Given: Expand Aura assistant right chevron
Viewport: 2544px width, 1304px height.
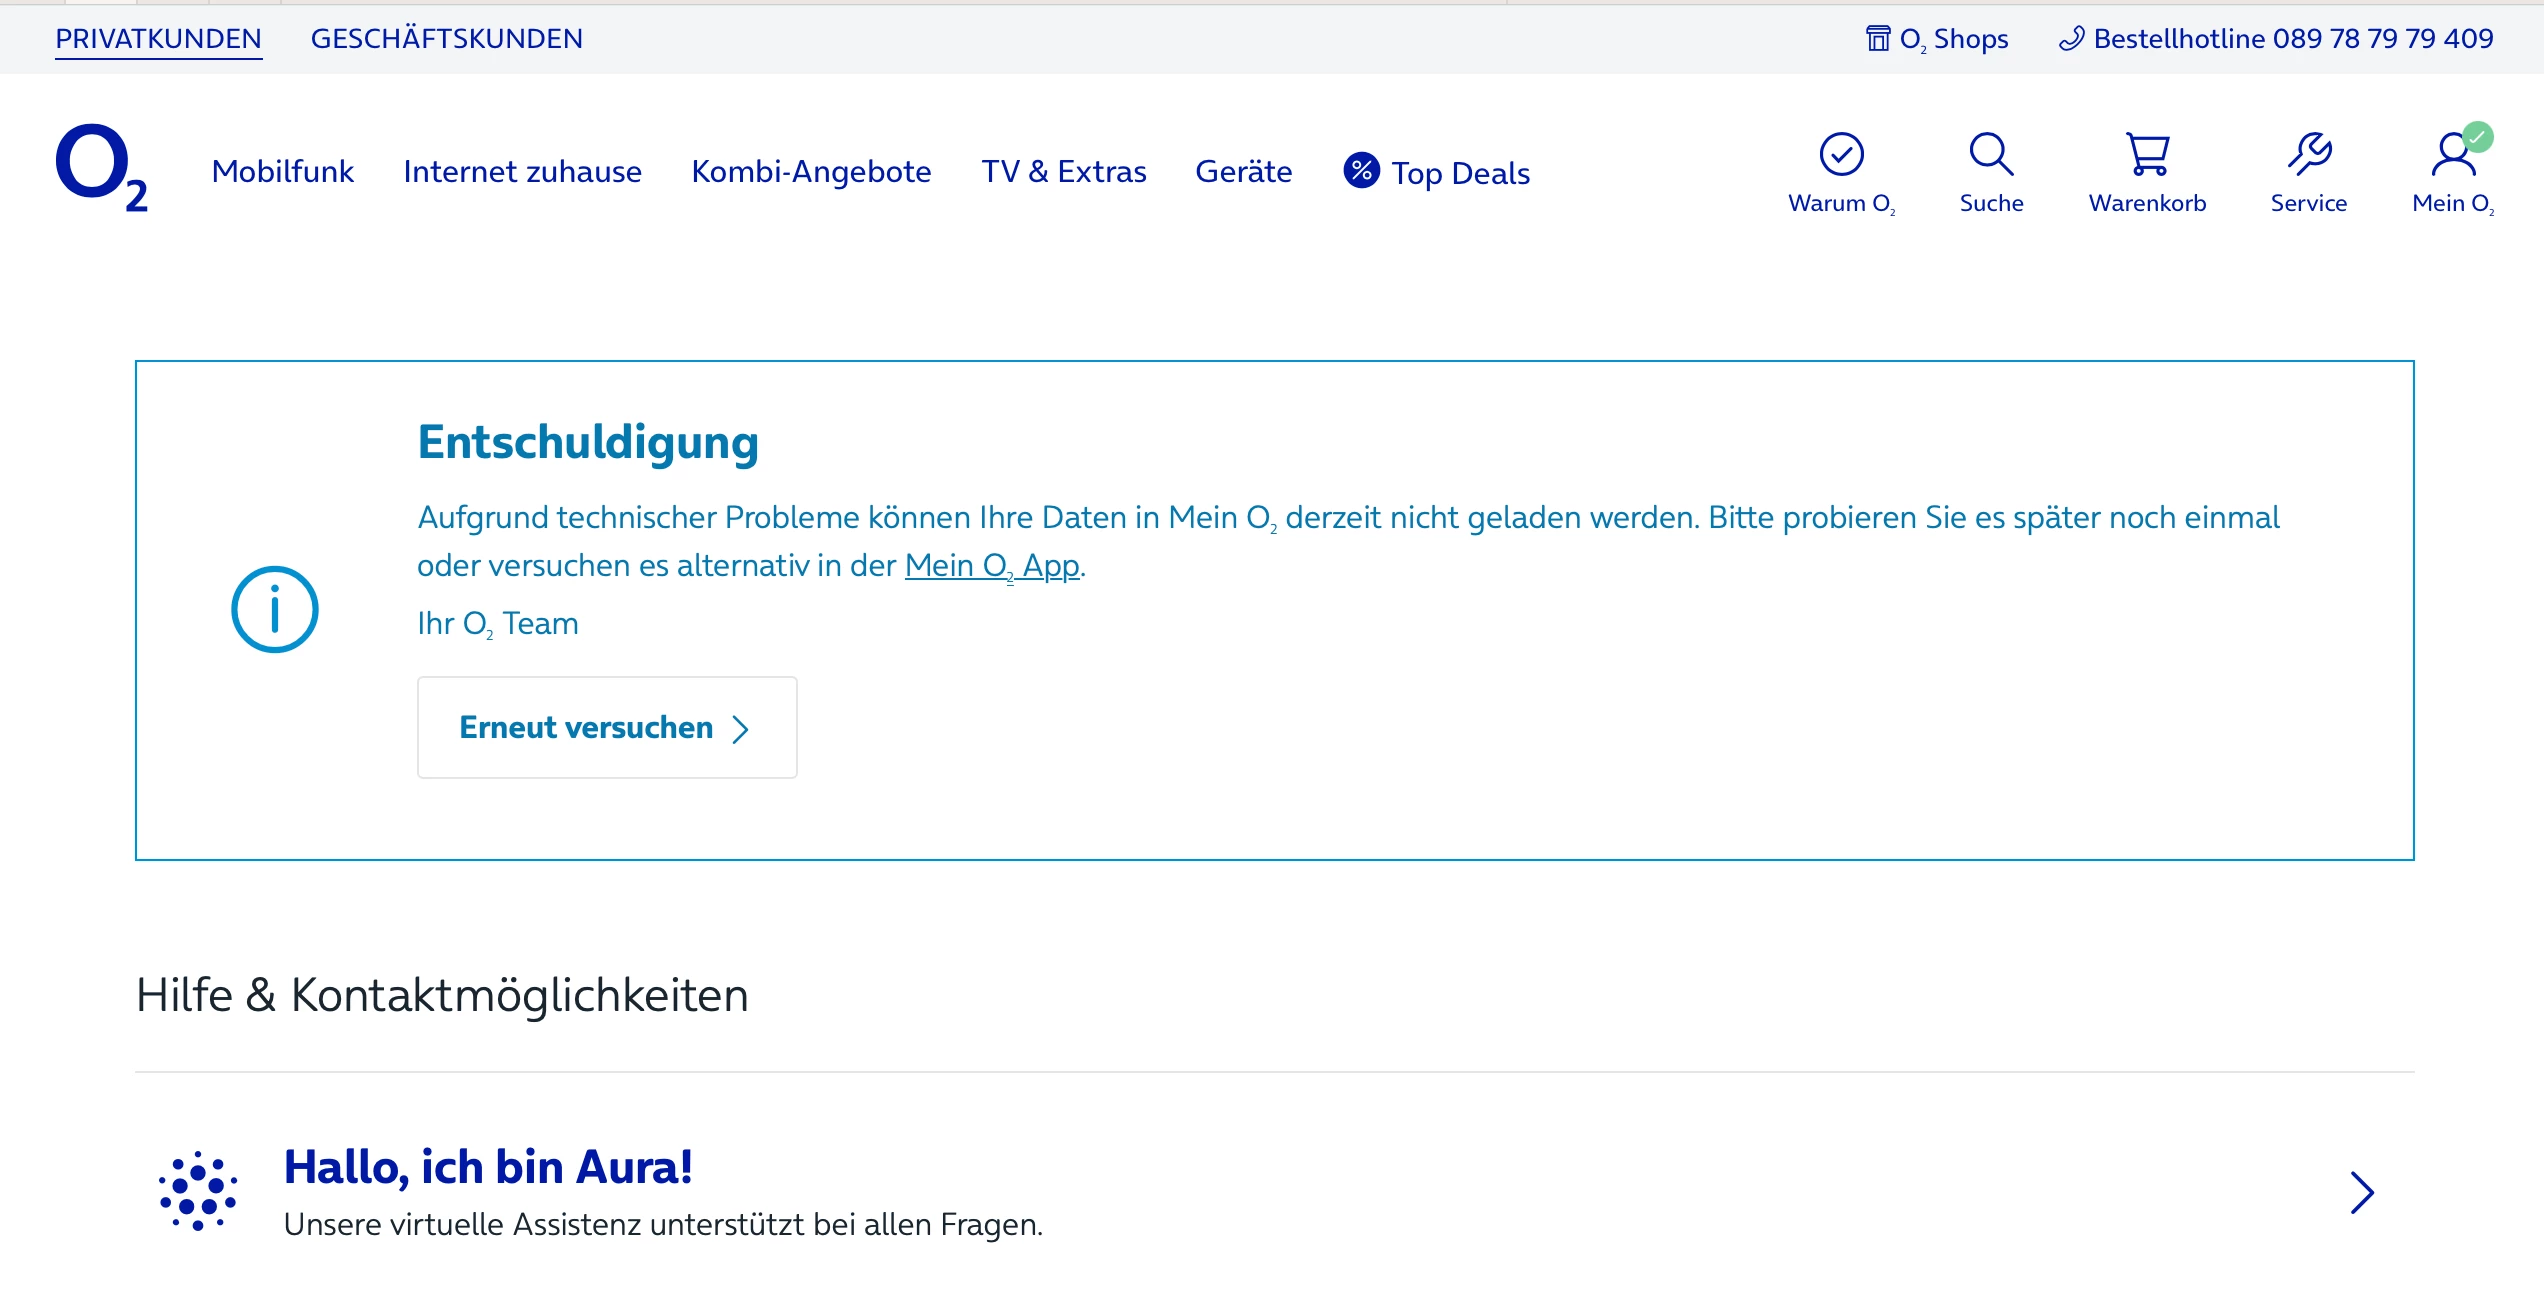Looking at the screenshot, I should coord(2361,1192).
